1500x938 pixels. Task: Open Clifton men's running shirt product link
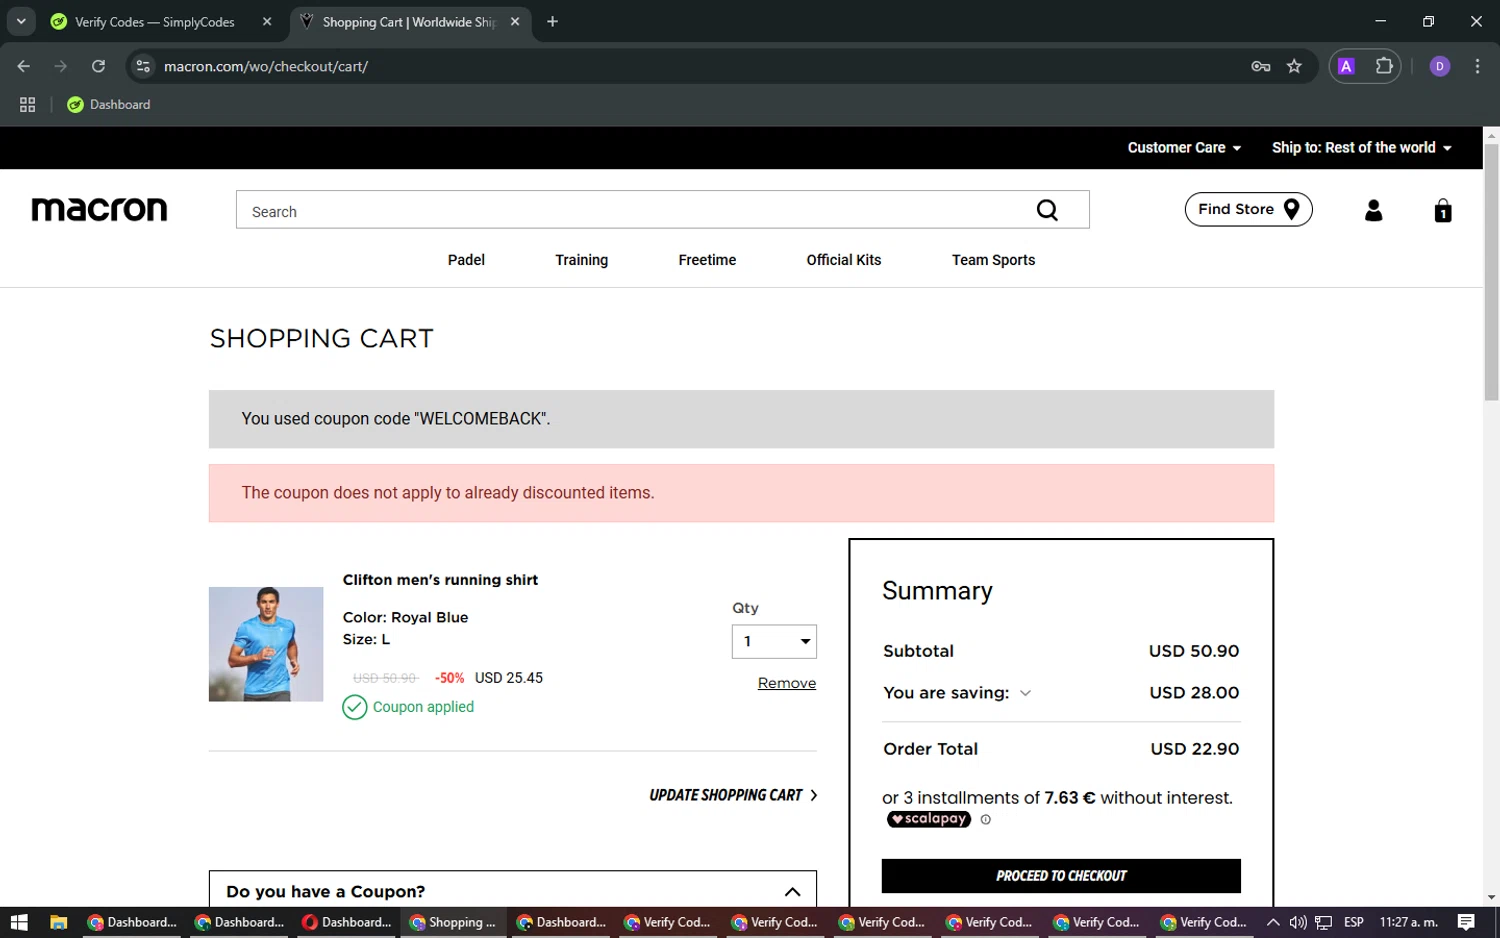point(440,580)
